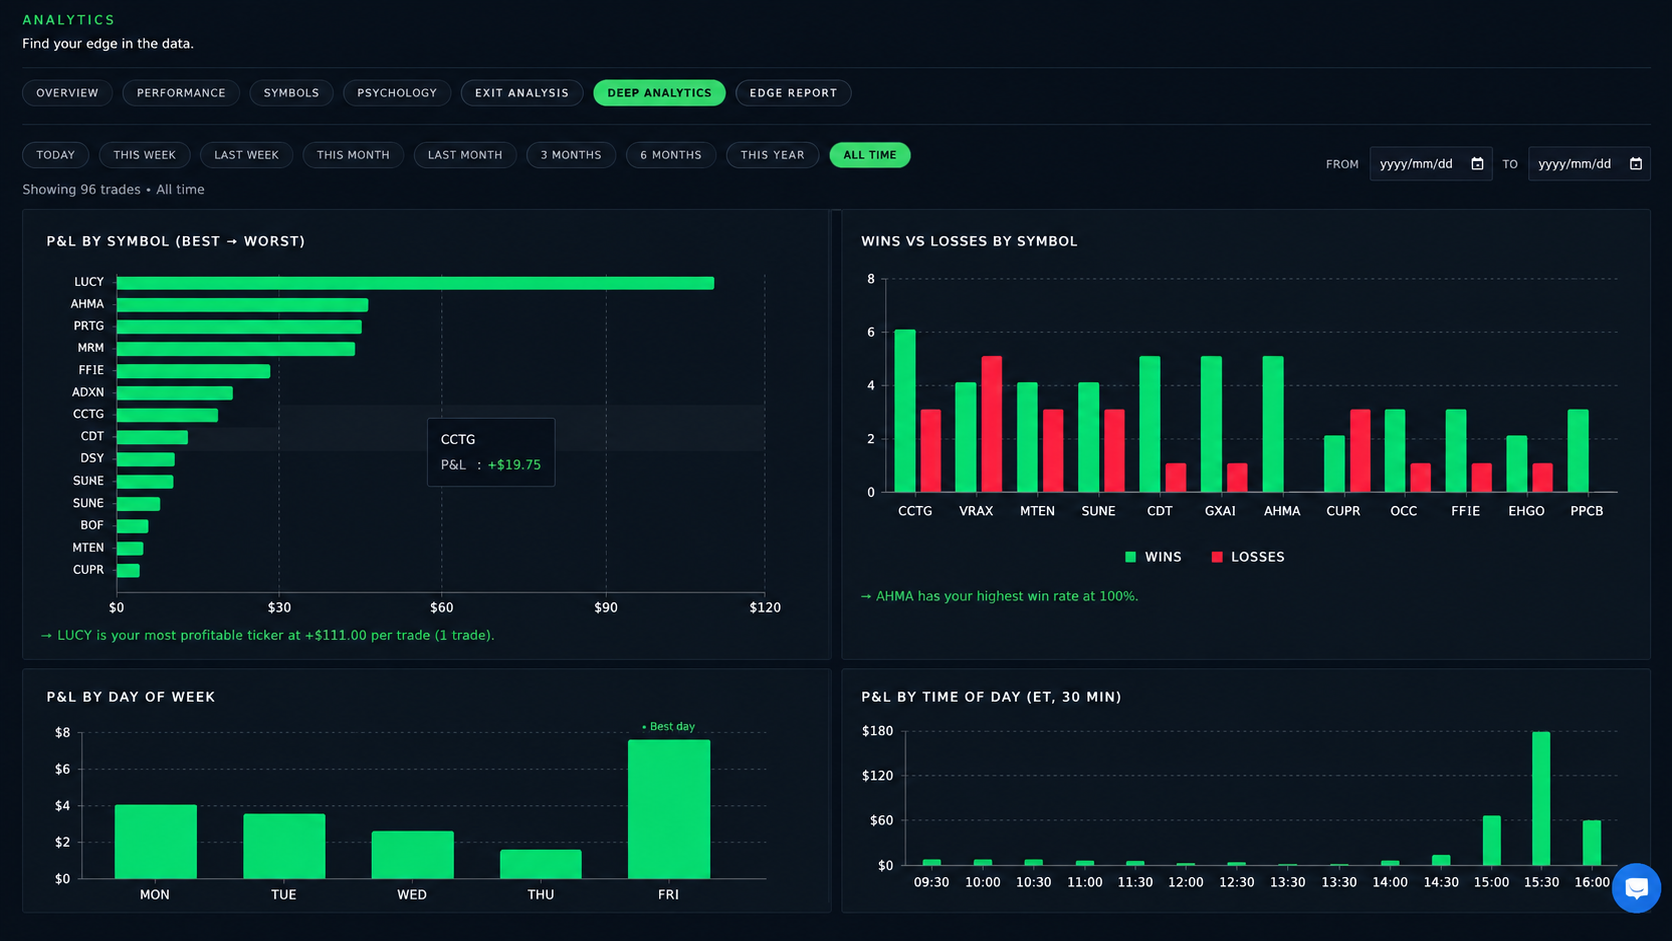Click the 'WINS VS LOSSES BY SYMBOL' heading
The image size is (1672, 941).
969,241
